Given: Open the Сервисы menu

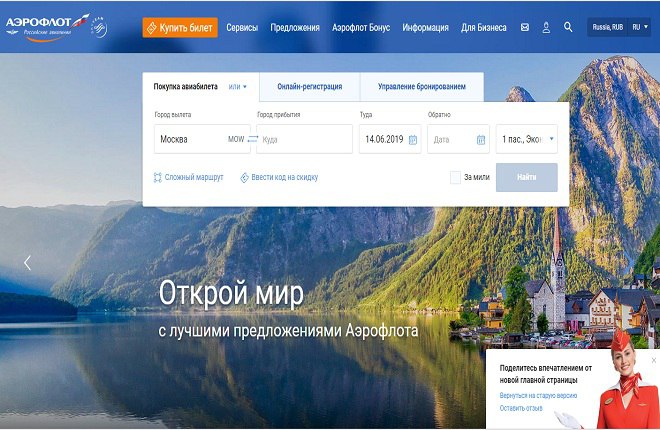Looking at the screenshot, I should 242,28.
